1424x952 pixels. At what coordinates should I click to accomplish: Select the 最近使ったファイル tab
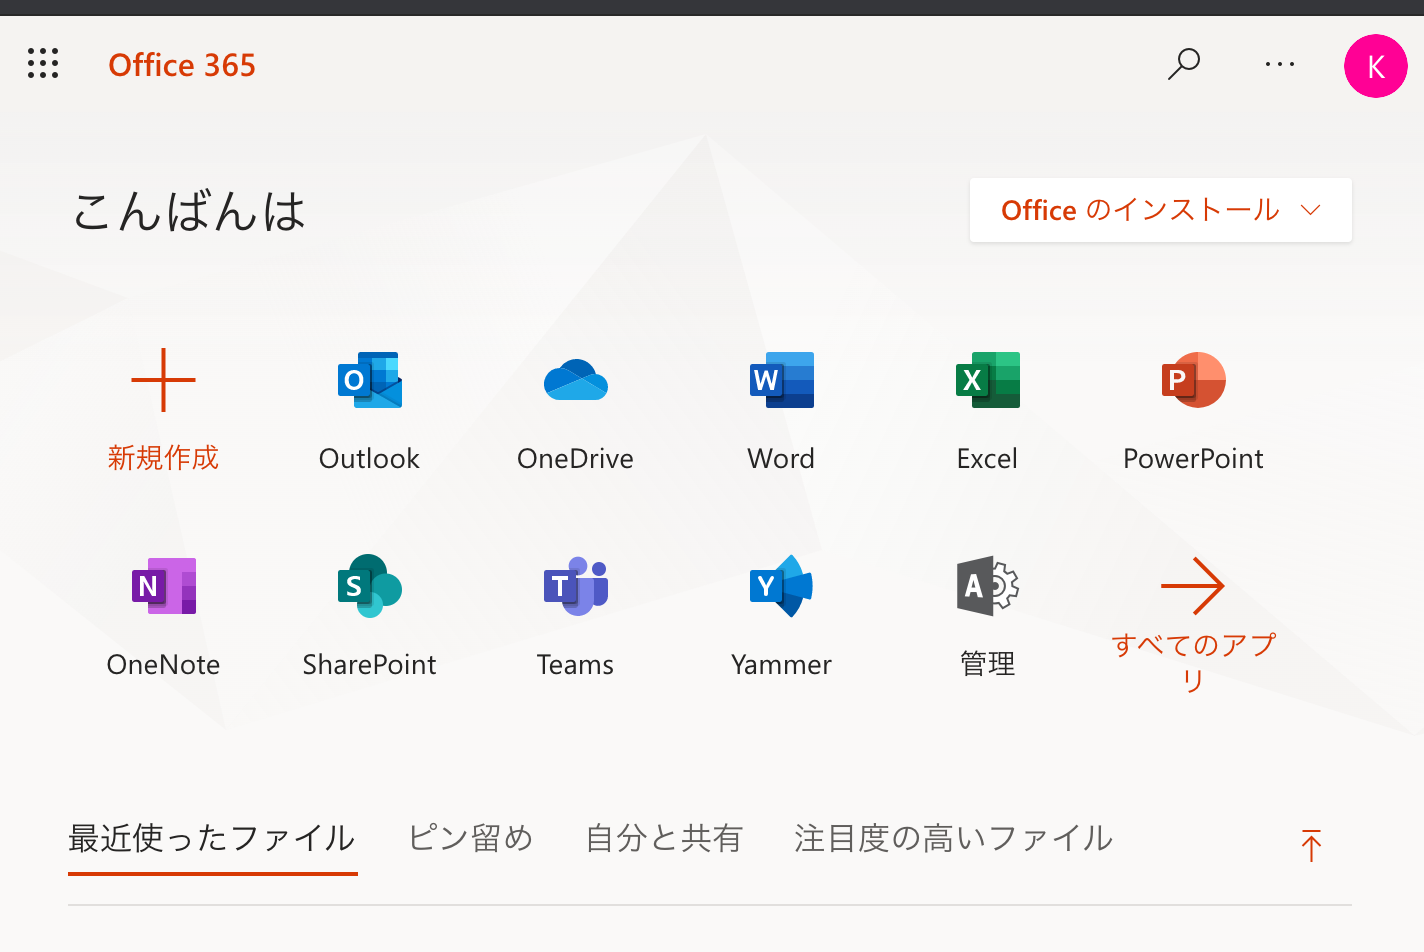point(212,838)
